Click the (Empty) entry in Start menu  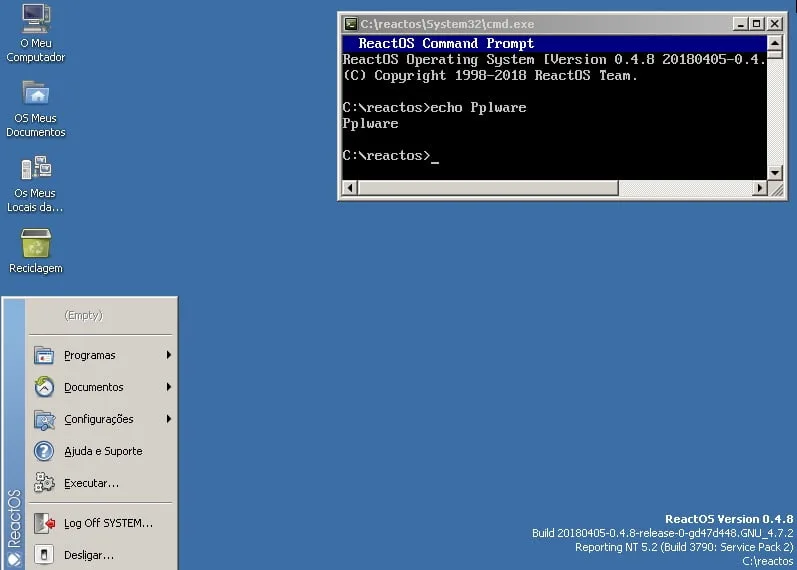click(x=101, y=315)
